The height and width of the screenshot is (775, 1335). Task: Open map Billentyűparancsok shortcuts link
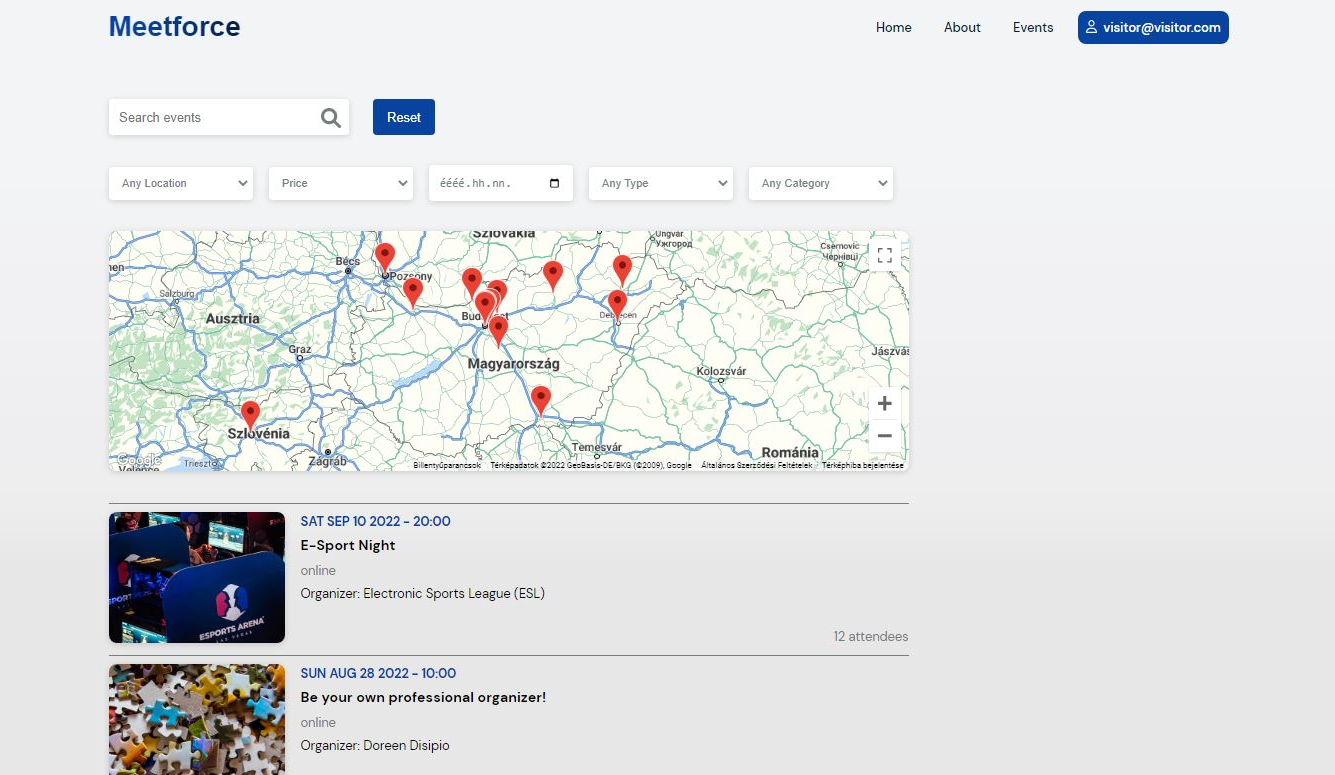pyautogui.click(x=447, y=466)
